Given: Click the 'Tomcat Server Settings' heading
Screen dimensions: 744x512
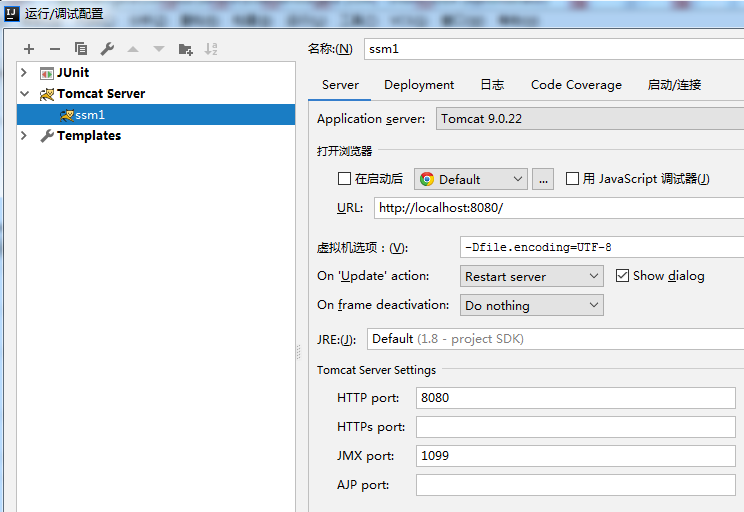Looking at the screenshot, I should coord(376,370).
